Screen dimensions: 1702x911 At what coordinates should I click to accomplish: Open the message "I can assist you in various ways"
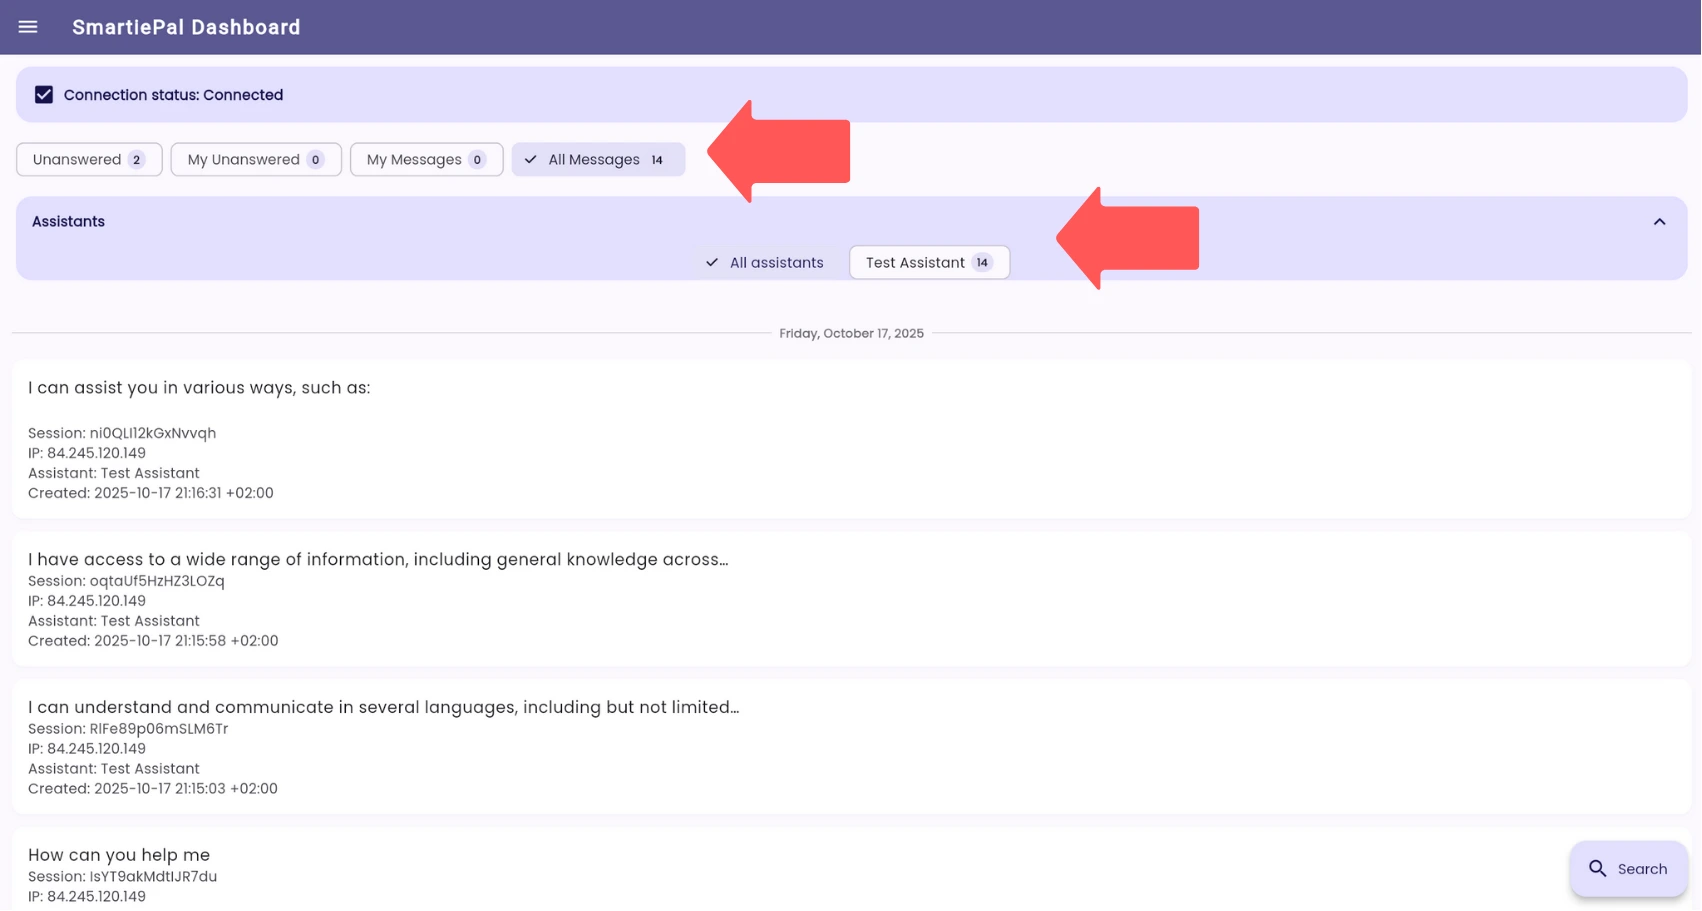tap(199, 388)
